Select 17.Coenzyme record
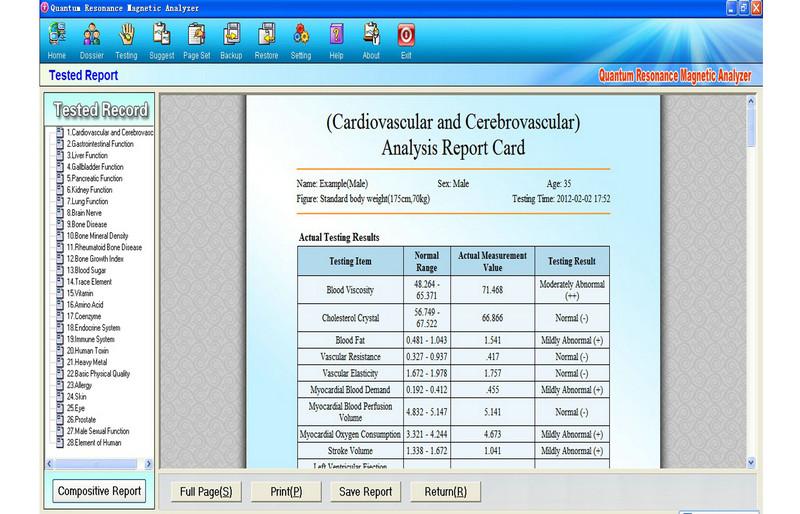The width and height of the screenshot is (800, 514). [84, 316]
